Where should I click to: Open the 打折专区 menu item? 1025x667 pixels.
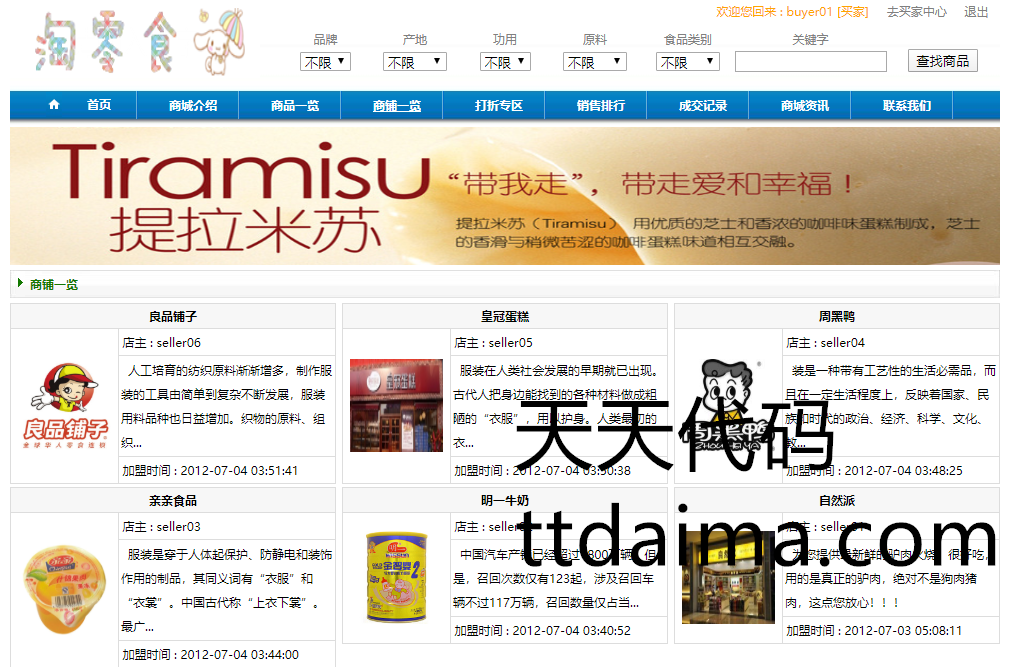coord(499,106)
